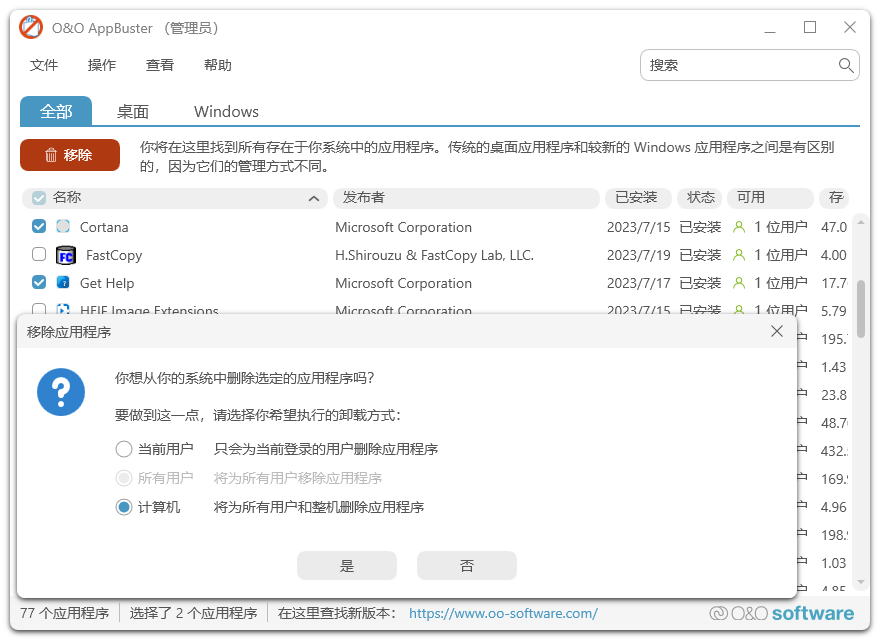Click the date 2023/7/19
Viewport: 880px width, 640px height.
click(639, 255)
